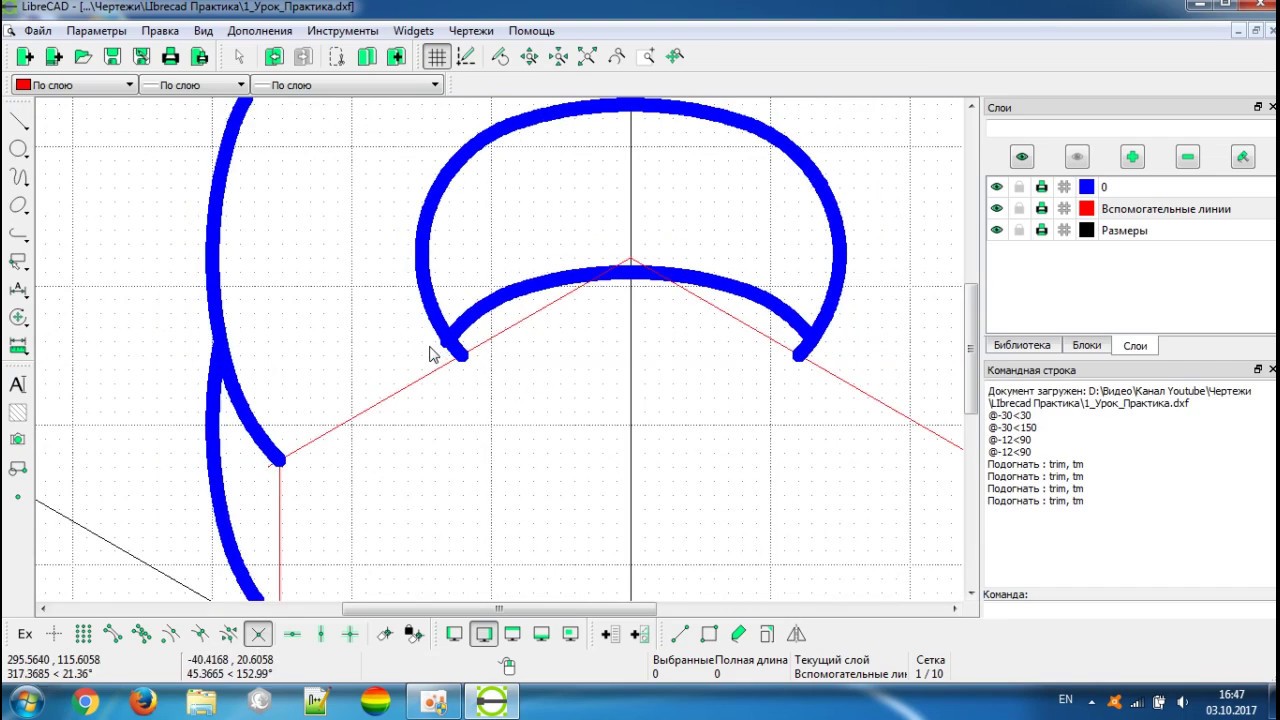The height and width of the screenshot is (720, 1280).
Task: Show all layers button with eye icon
Action: 1021,157
